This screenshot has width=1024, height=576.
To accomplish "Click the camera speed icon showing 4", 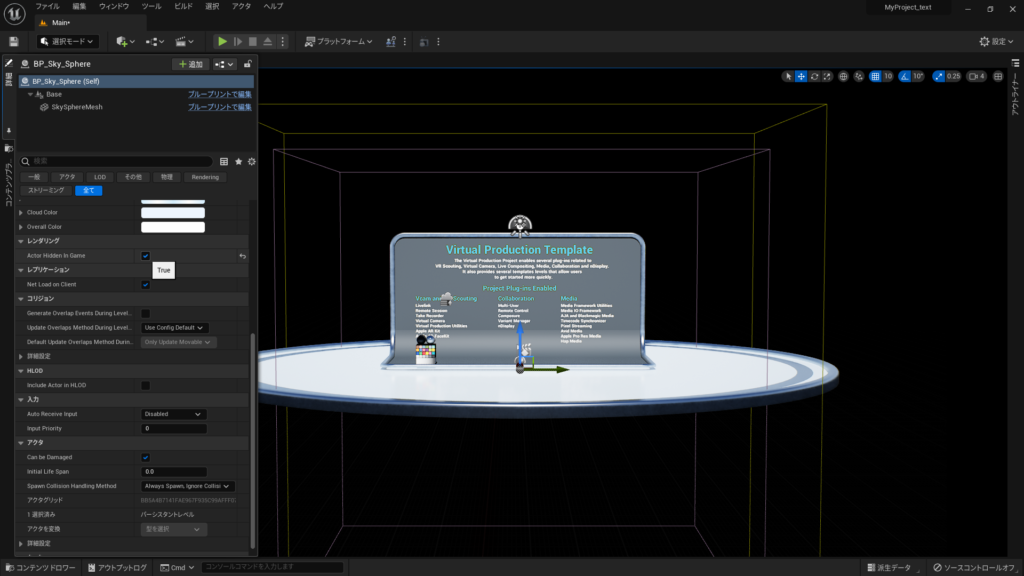I will [975, 76].
